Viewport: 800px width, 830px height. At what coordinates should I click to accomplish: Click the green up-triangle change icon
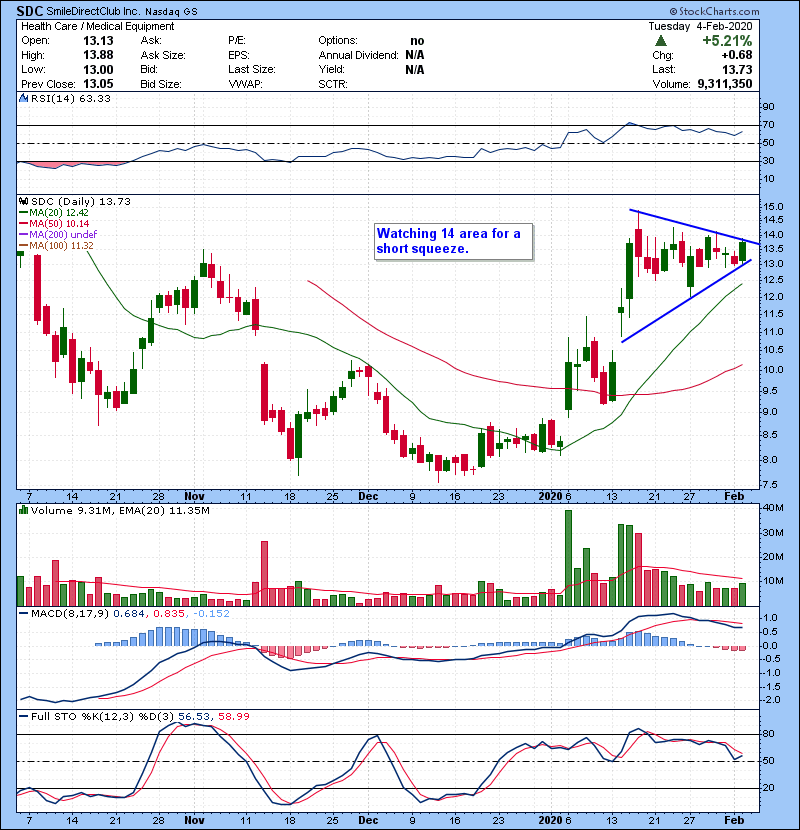[x=660, y=41]
